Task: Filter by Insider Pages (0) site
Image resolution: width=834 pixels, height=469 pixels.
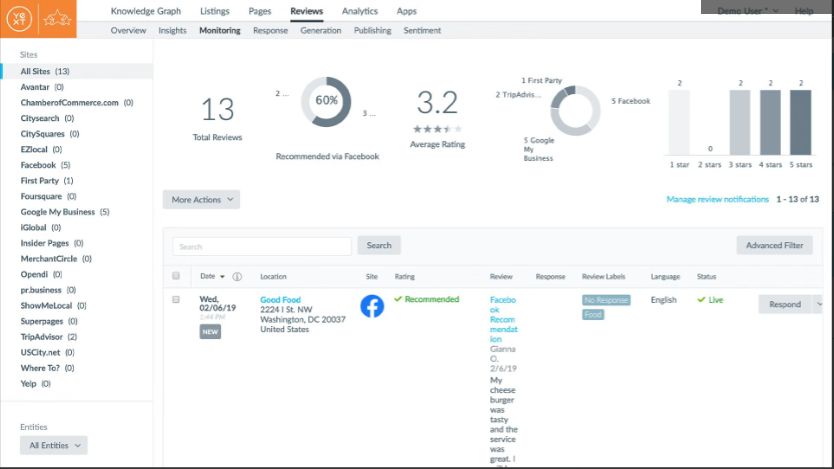Action: (52, 243)
